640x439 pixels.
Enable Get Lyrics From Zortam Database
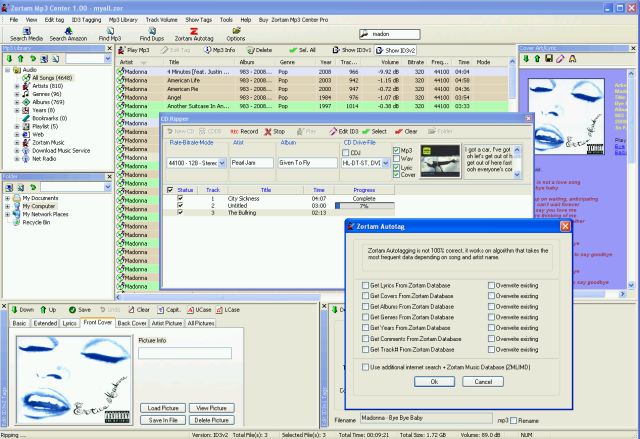click(364, 286)
